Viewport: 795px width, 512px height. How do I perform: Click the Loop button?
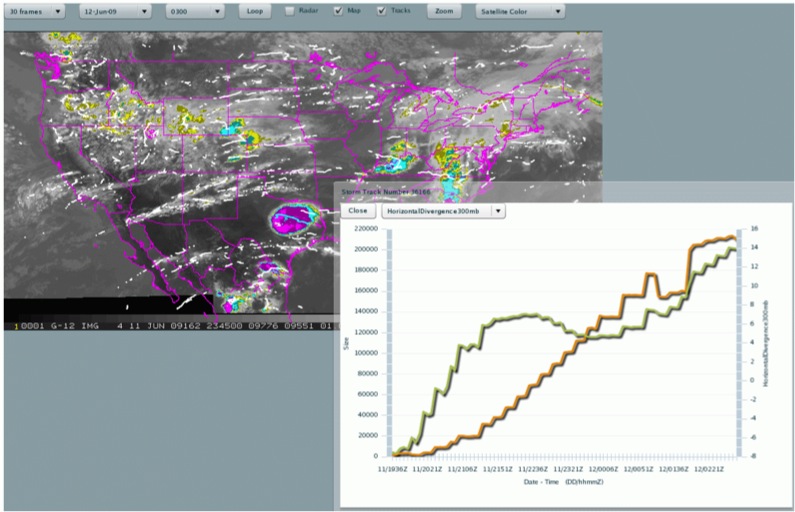pos(255,12)
